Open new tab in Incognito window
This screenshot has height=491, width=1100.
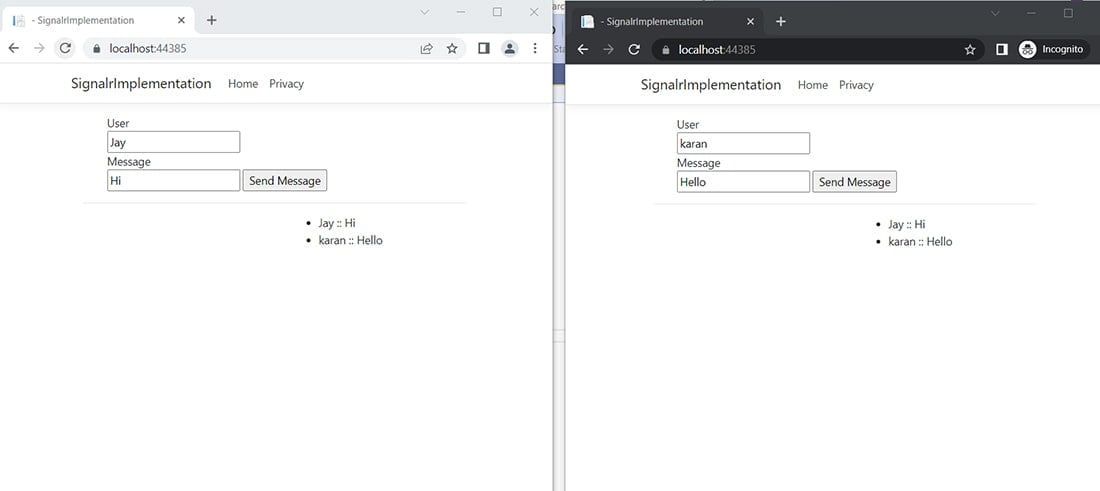click(780, 21)
